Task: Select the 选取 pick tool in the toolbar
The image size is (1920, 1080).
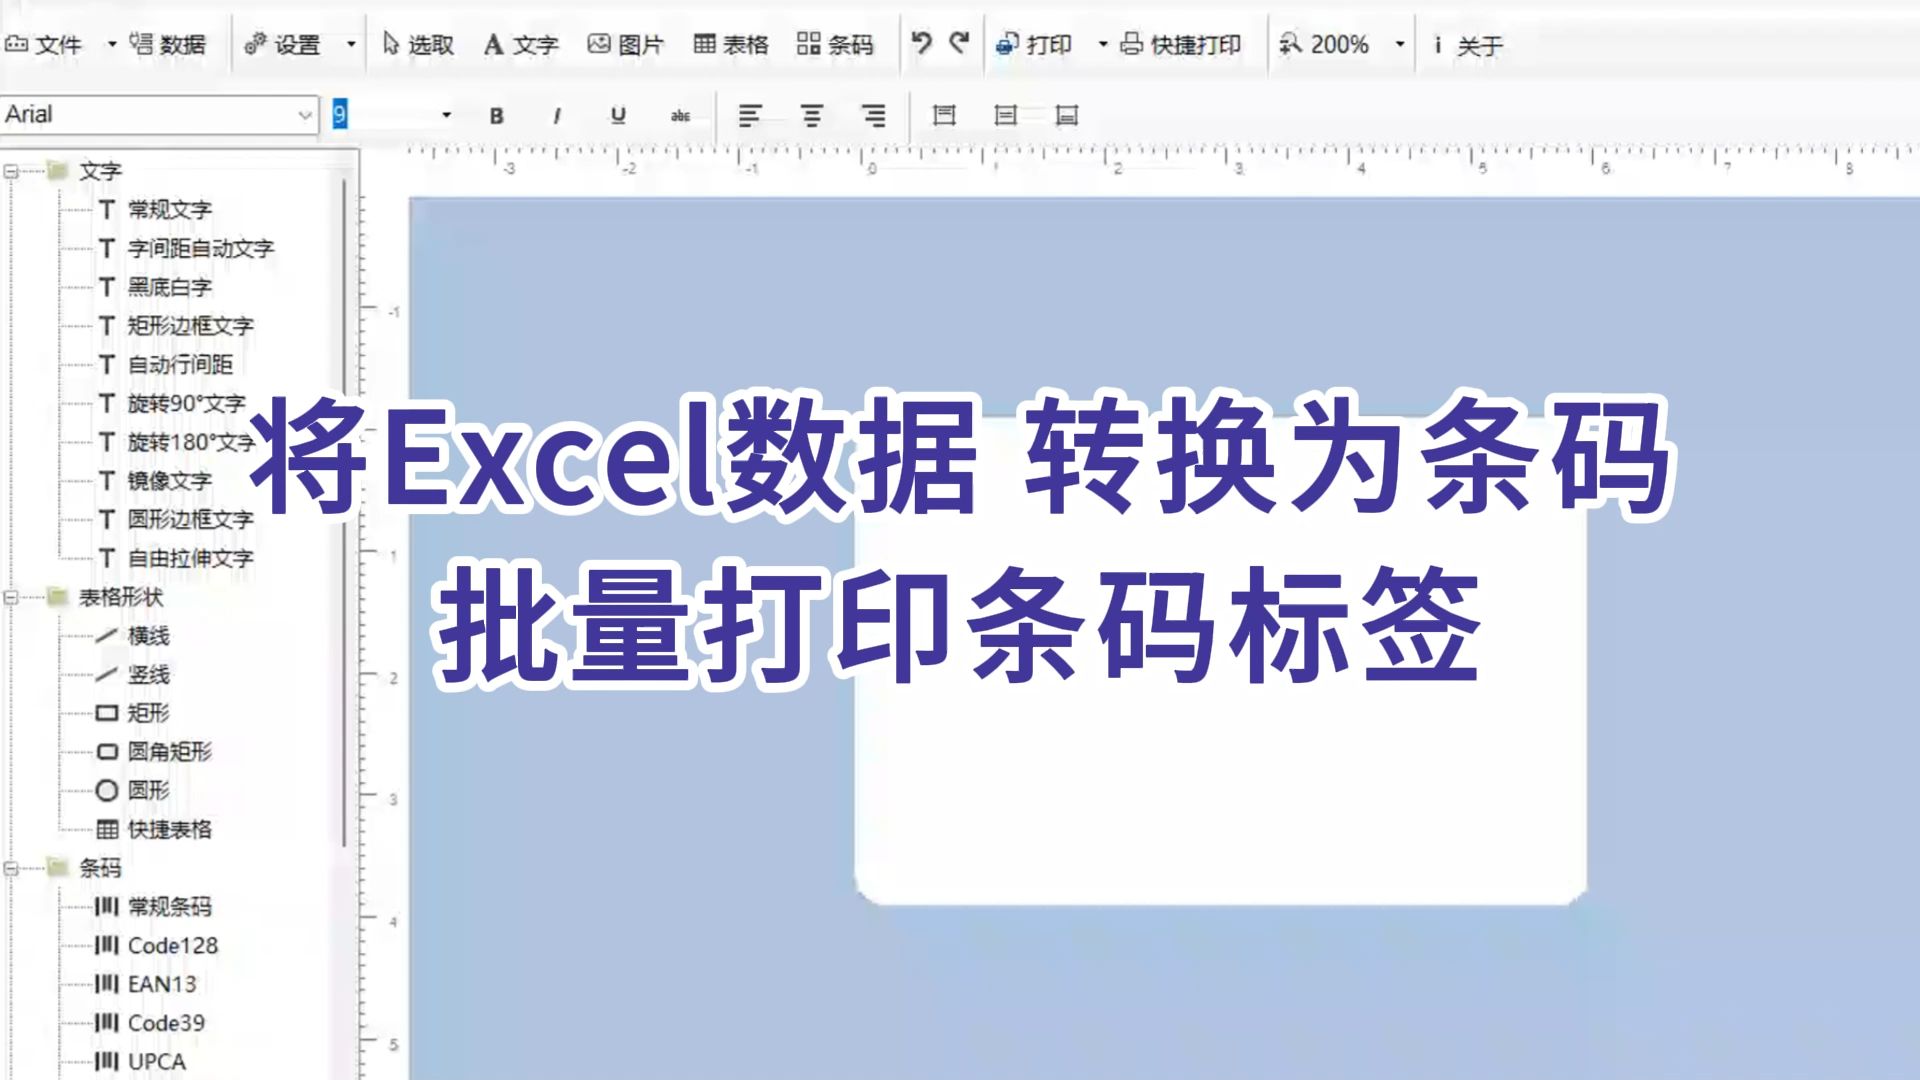Action: coord(420,44)
